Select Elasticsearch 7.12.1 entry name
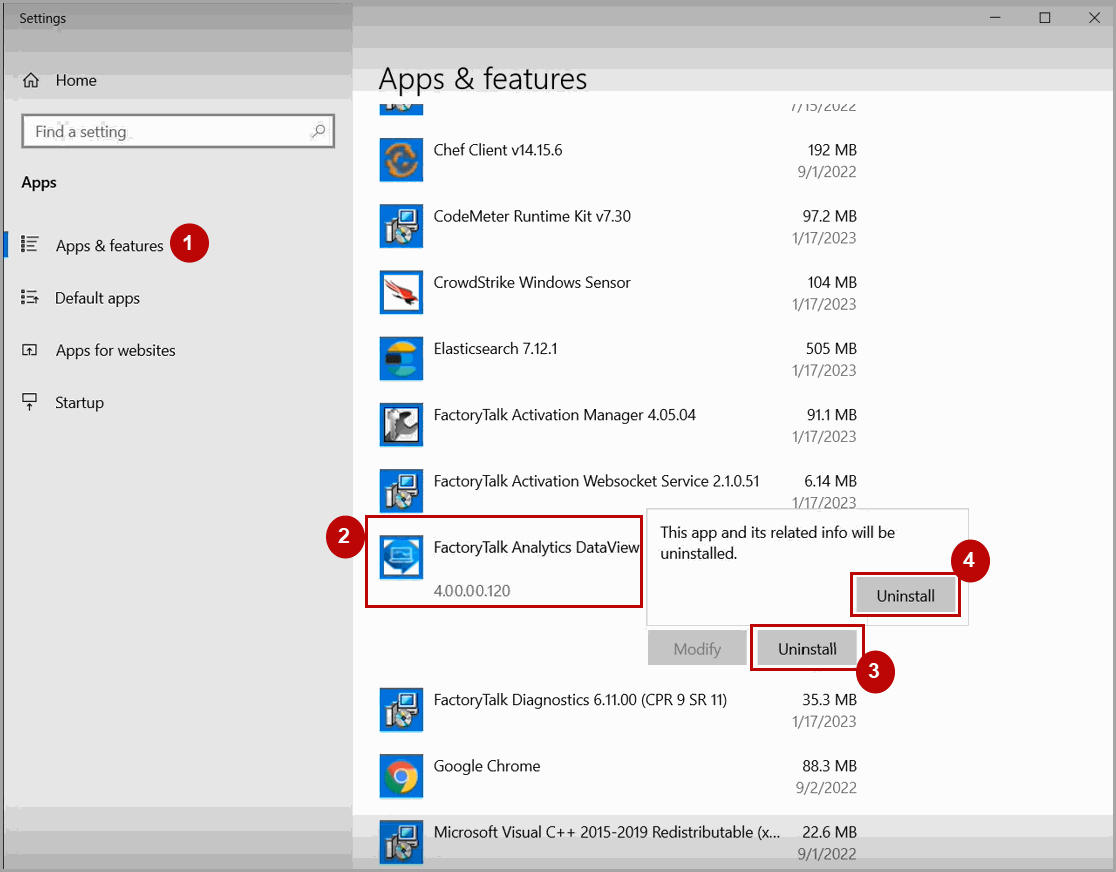The height and width of the screenshot is (872, 1116). click(x=495, y=349)
